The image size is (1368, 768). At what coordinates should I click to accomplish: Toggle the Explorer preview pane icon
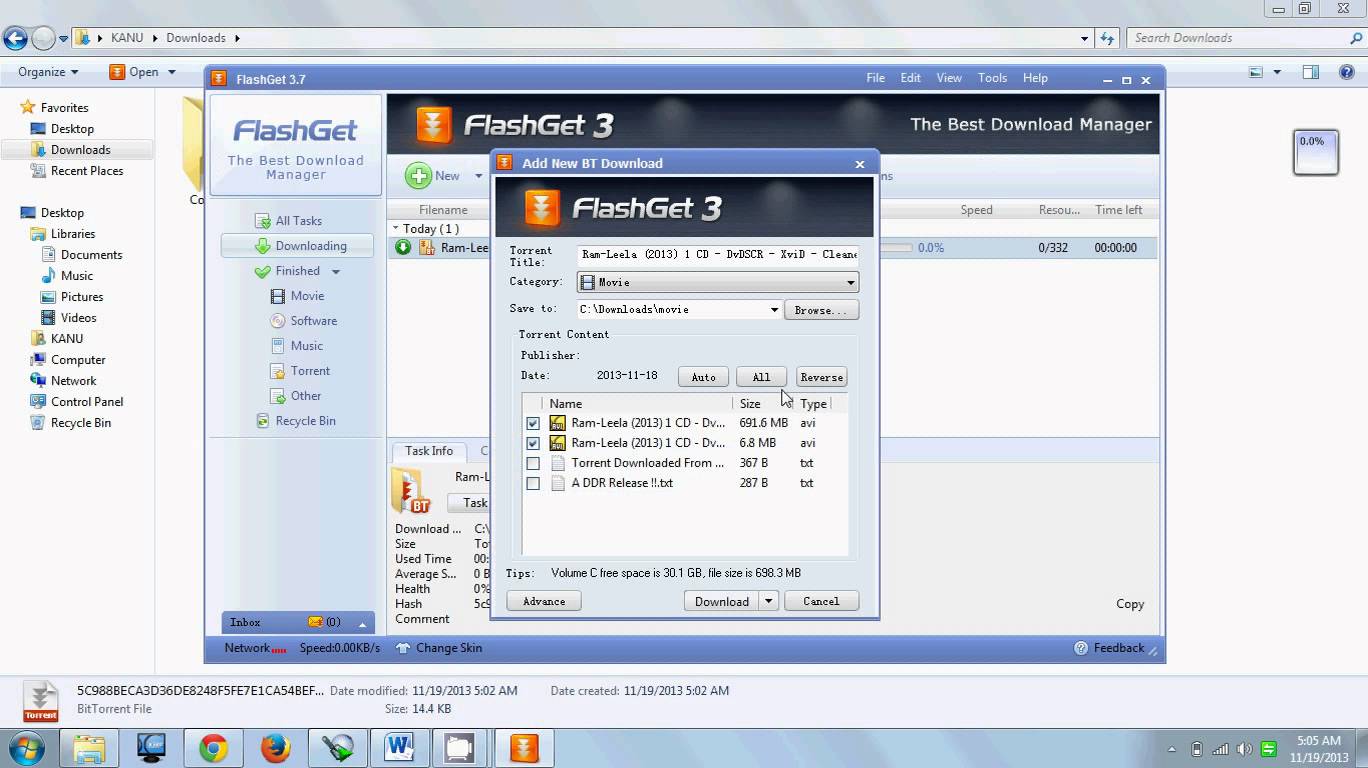click(1311, 72)
